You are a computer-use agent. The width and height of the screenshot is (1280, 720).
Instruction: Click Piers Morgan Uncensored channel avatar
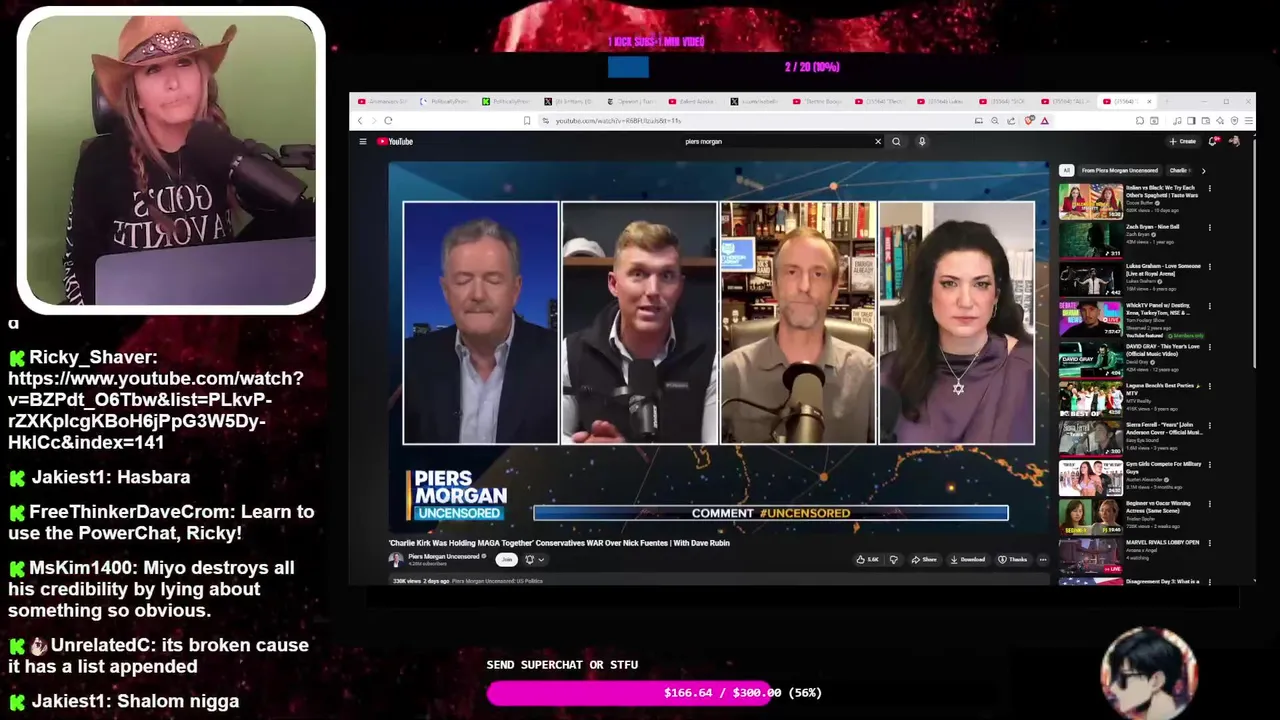(396, 559)
